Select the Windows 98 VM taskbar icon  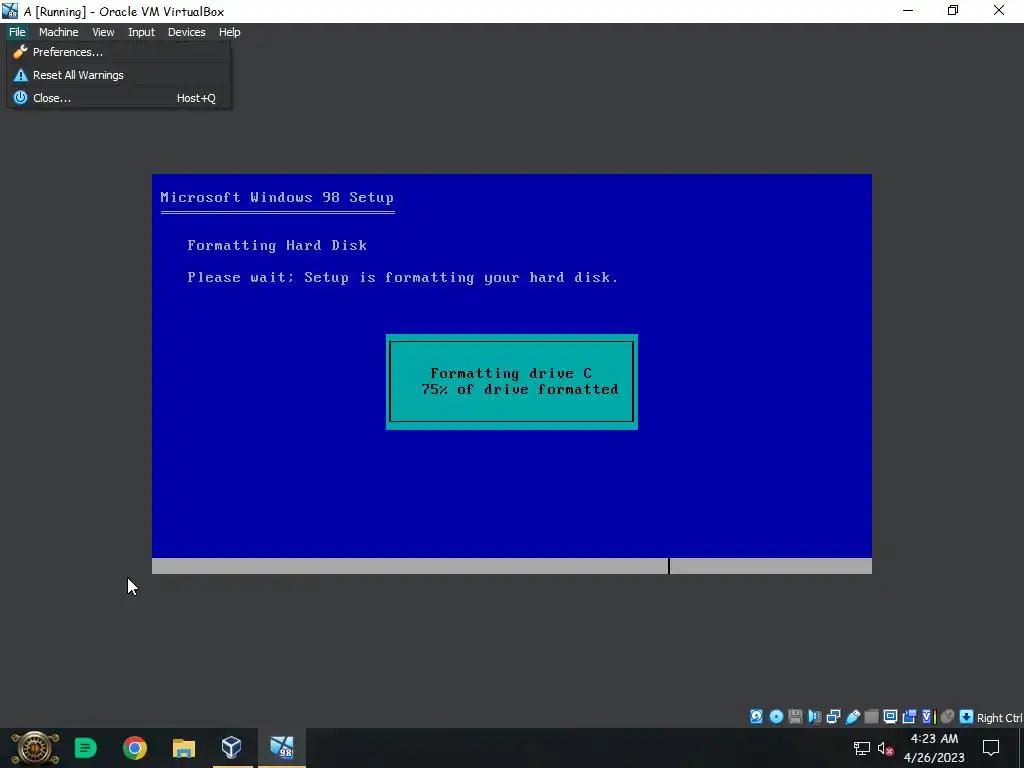[x=281, y=748]
